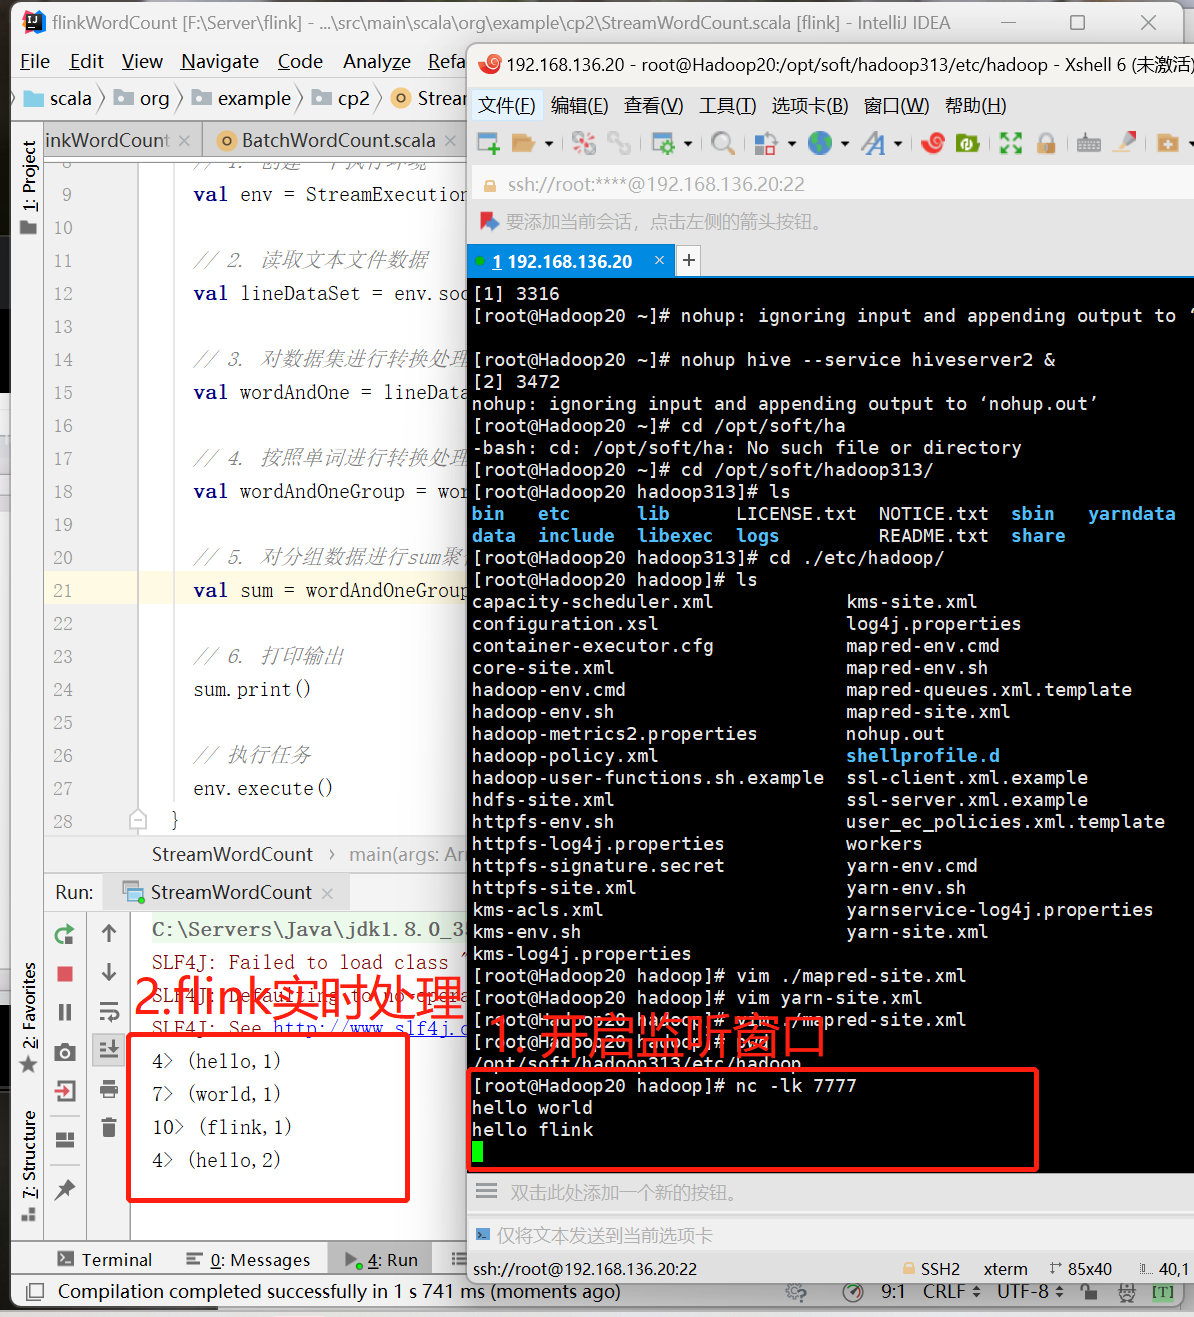Create new session in Xshell toolbar

point(488,144)
